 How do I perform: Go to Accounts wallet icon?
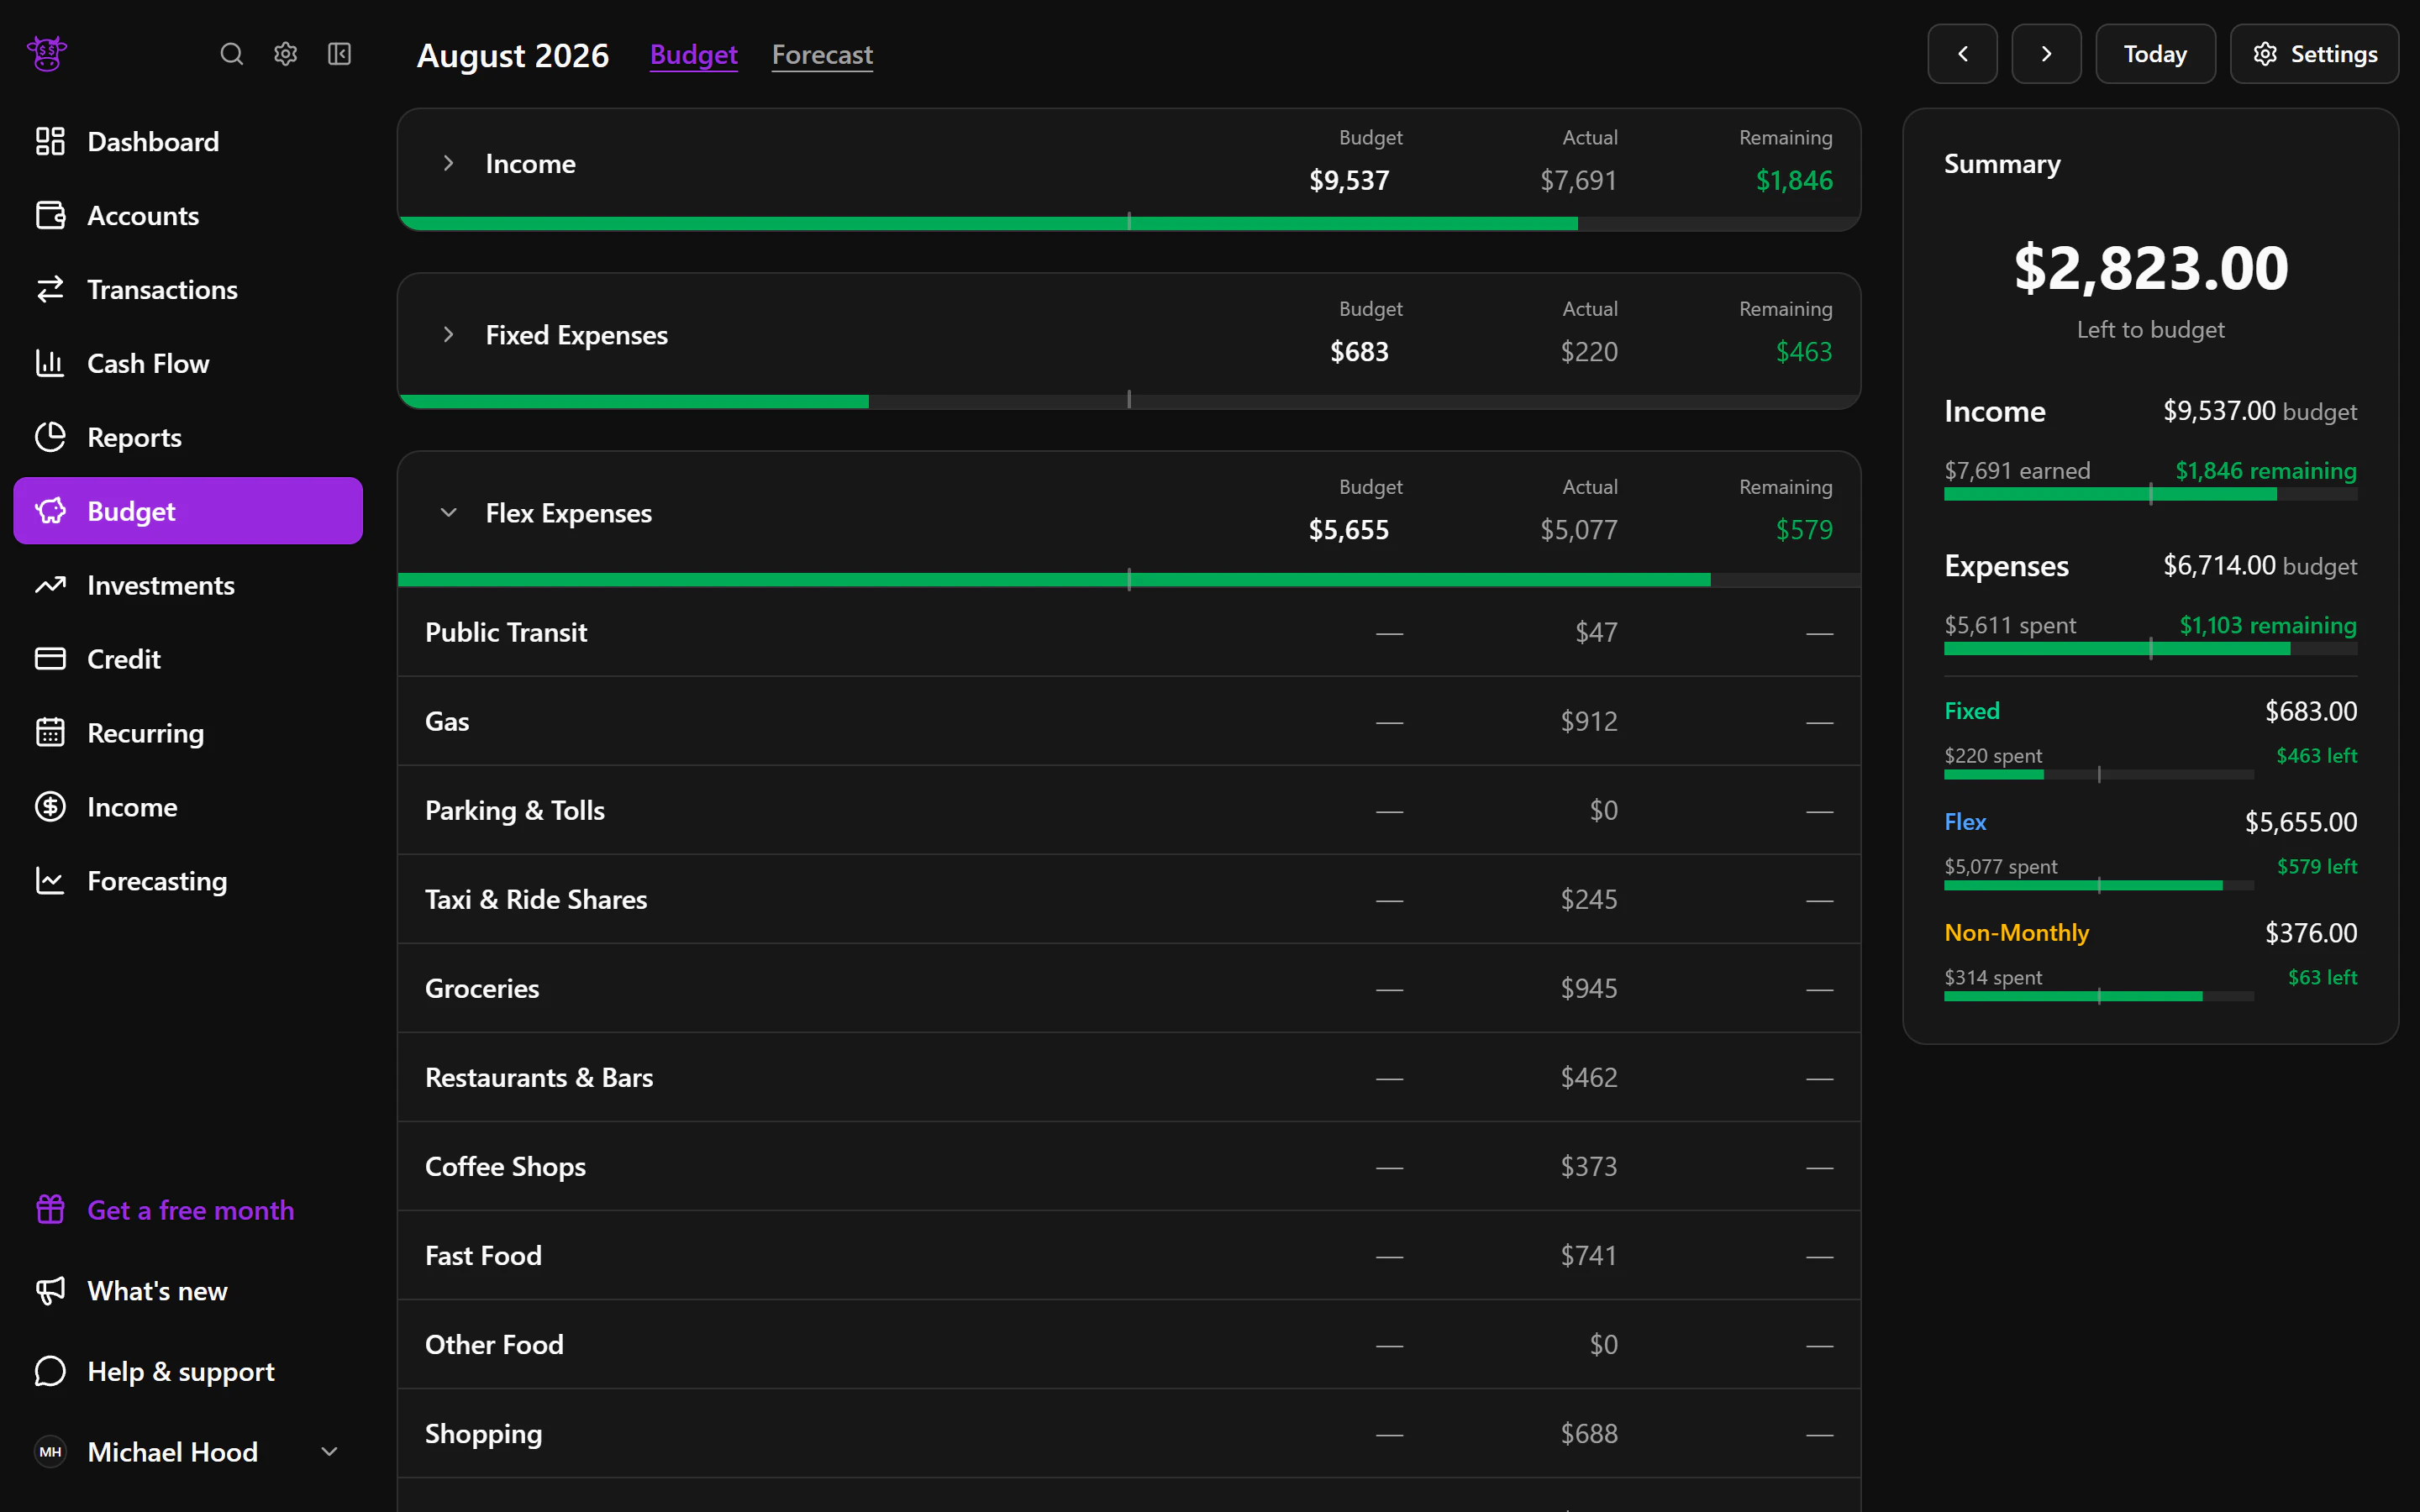coord(50,215)
